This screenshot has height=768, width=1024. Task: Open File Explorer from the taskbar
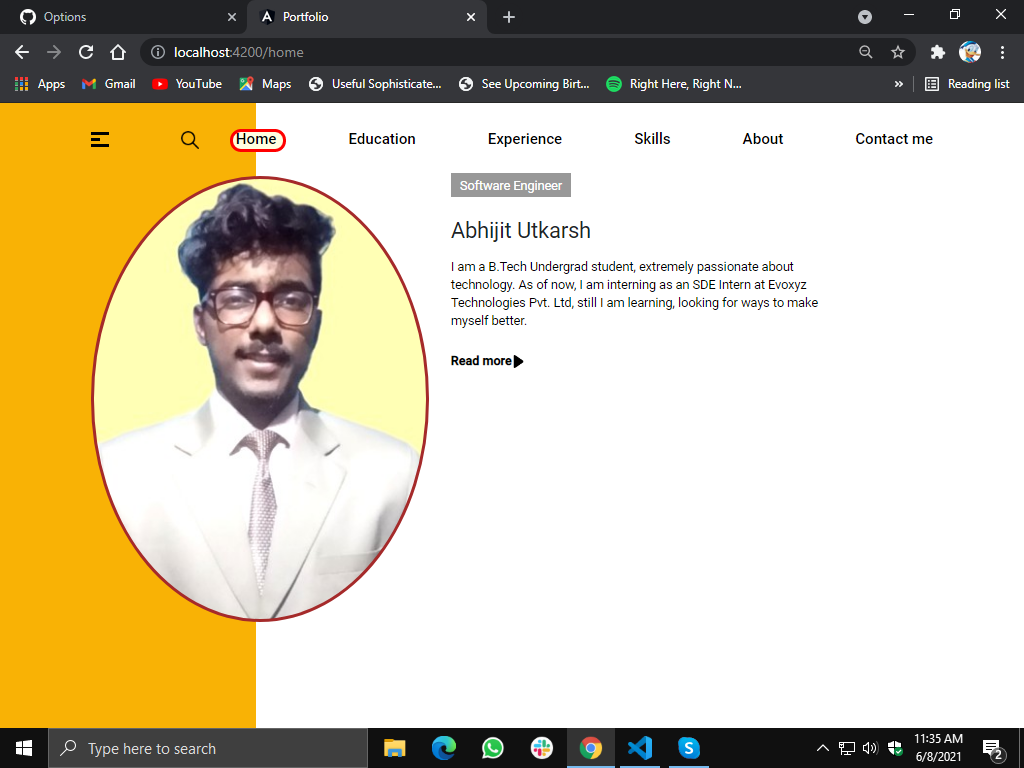[394, 748]
